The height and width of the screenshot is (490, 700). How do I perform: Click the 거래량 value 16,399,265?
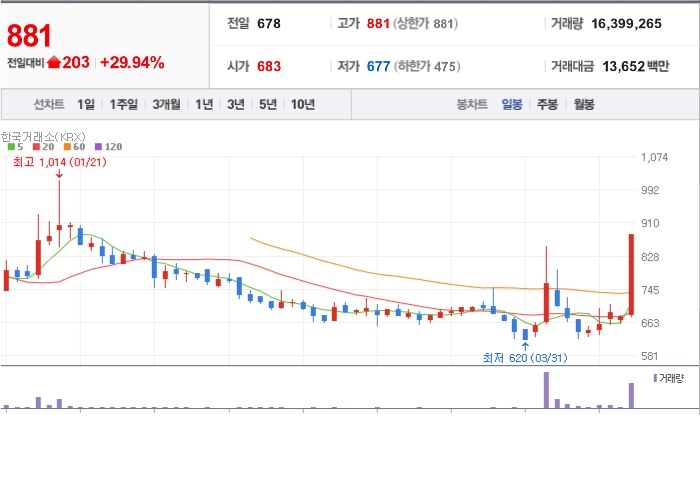point(626,24)
